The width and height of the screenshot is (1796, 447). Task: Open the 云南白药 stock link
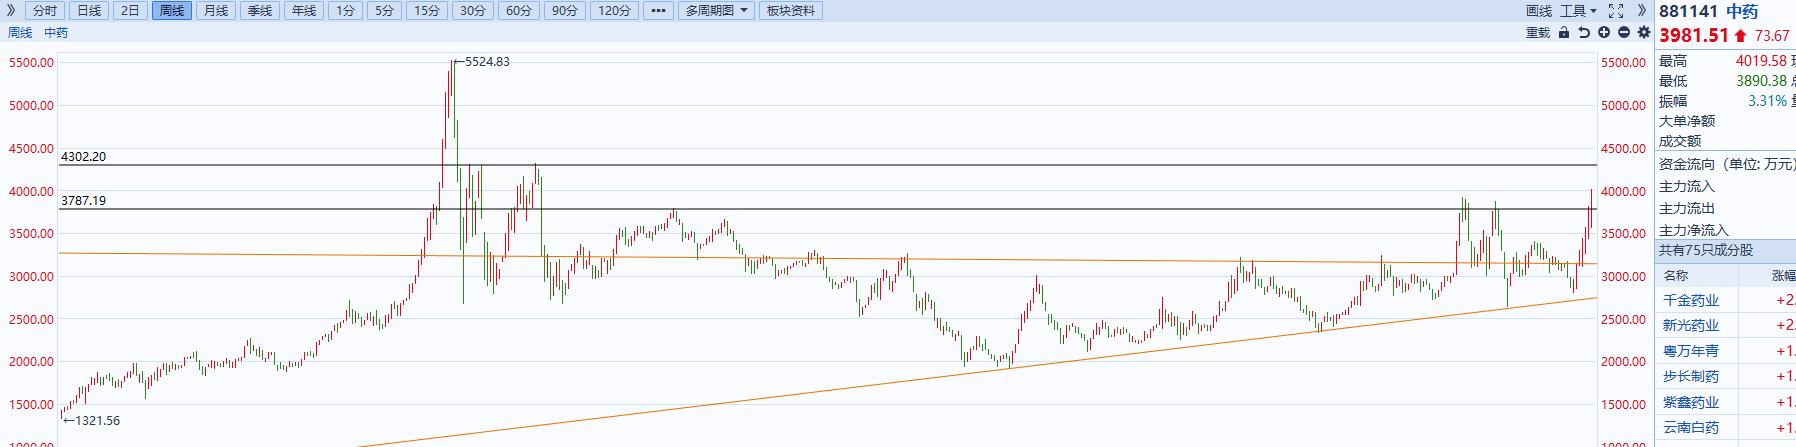pos(1691,428)
